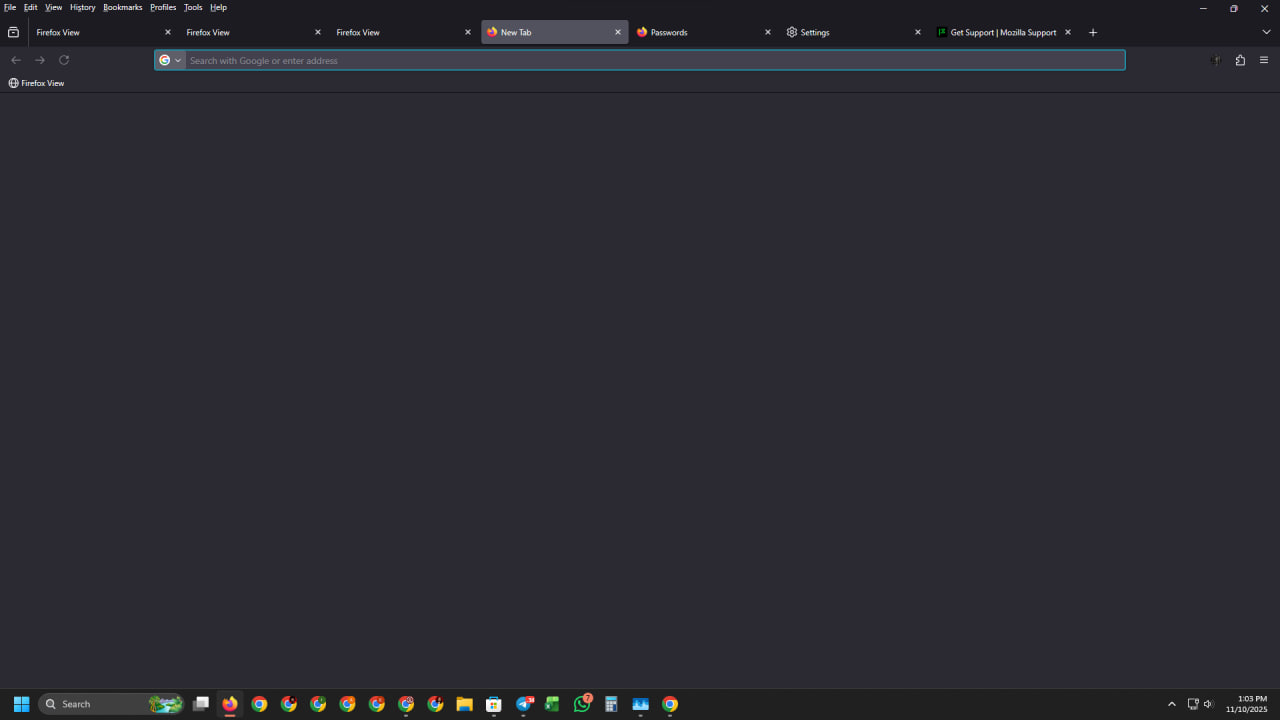
Task: Open the Bookmarks menu
Action: 122,7
